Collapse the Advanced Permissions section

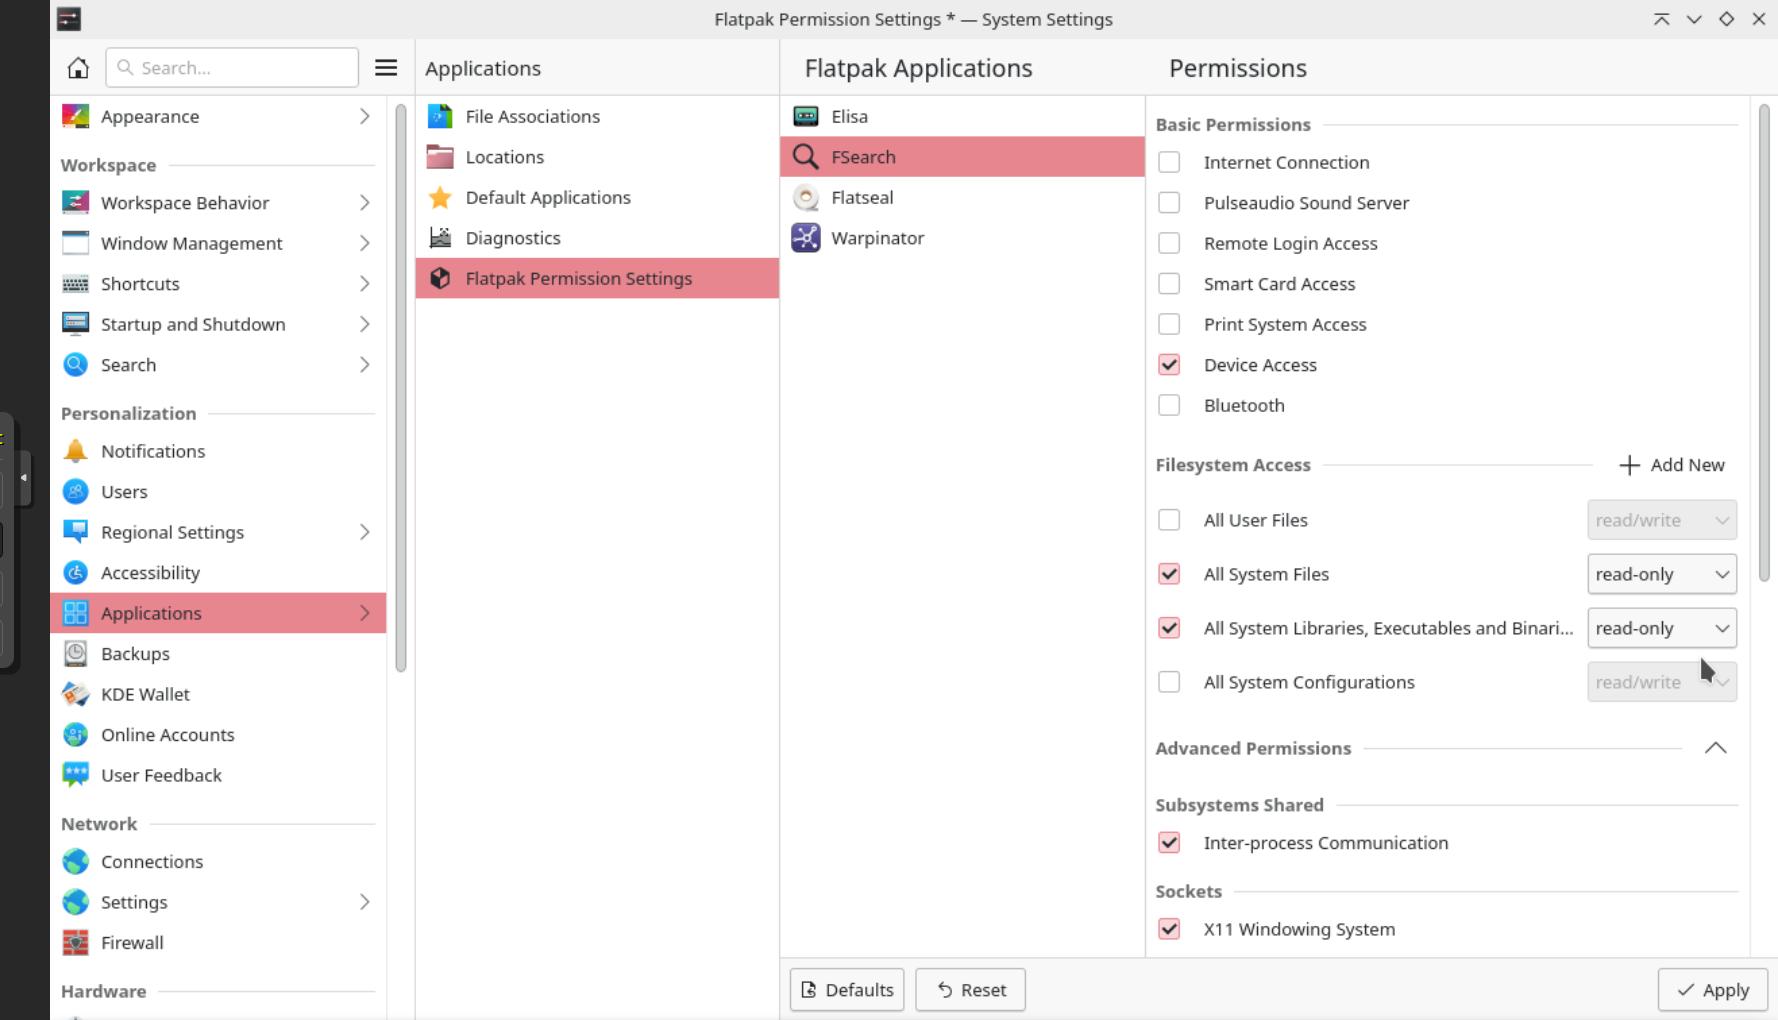[x=1716, y=747]
